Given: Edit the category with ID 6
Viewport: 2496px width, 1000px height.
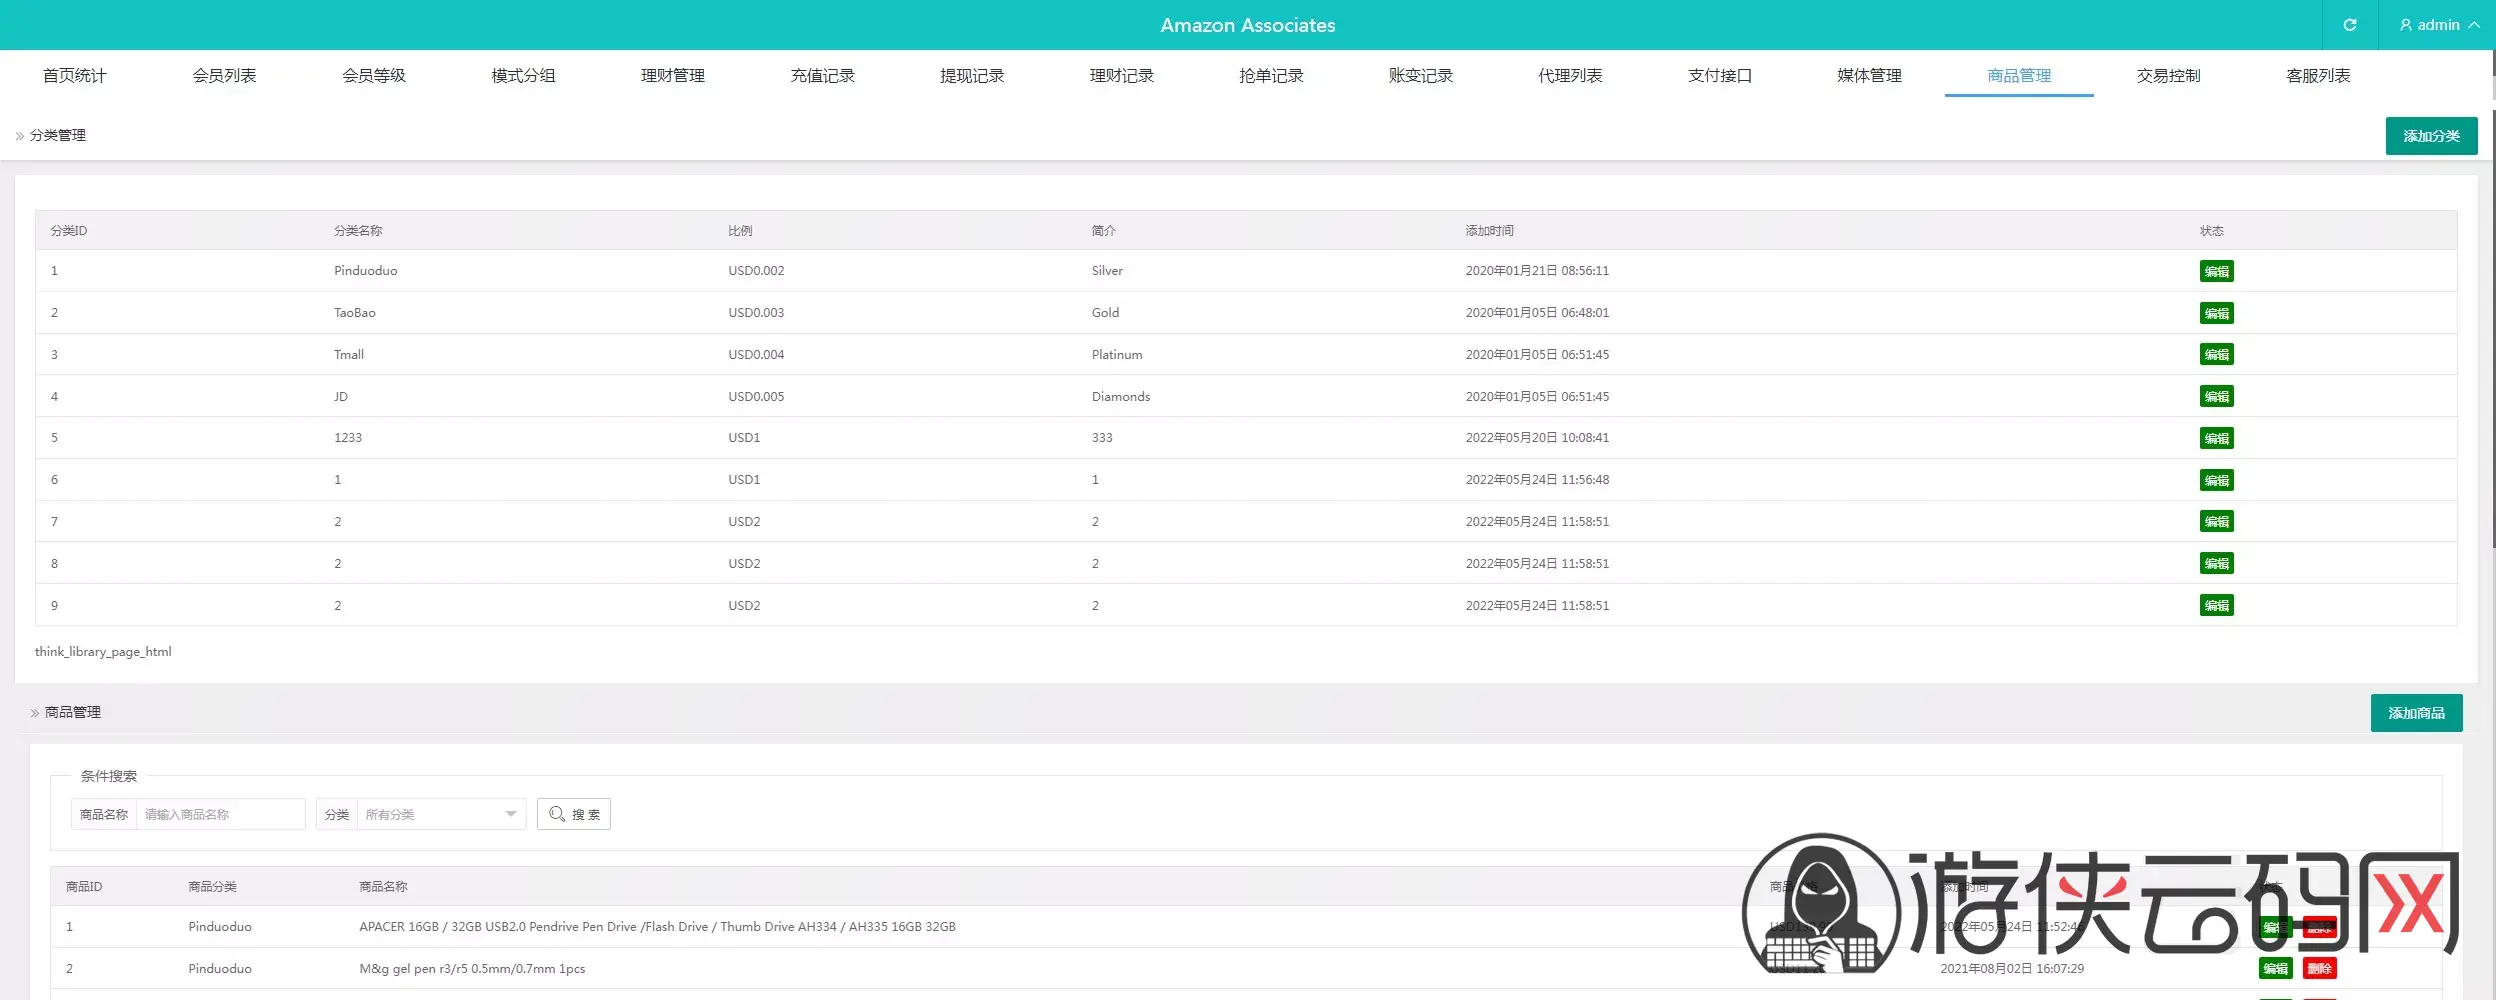Looking at the screenshot, I should [x=2216, y=480].
